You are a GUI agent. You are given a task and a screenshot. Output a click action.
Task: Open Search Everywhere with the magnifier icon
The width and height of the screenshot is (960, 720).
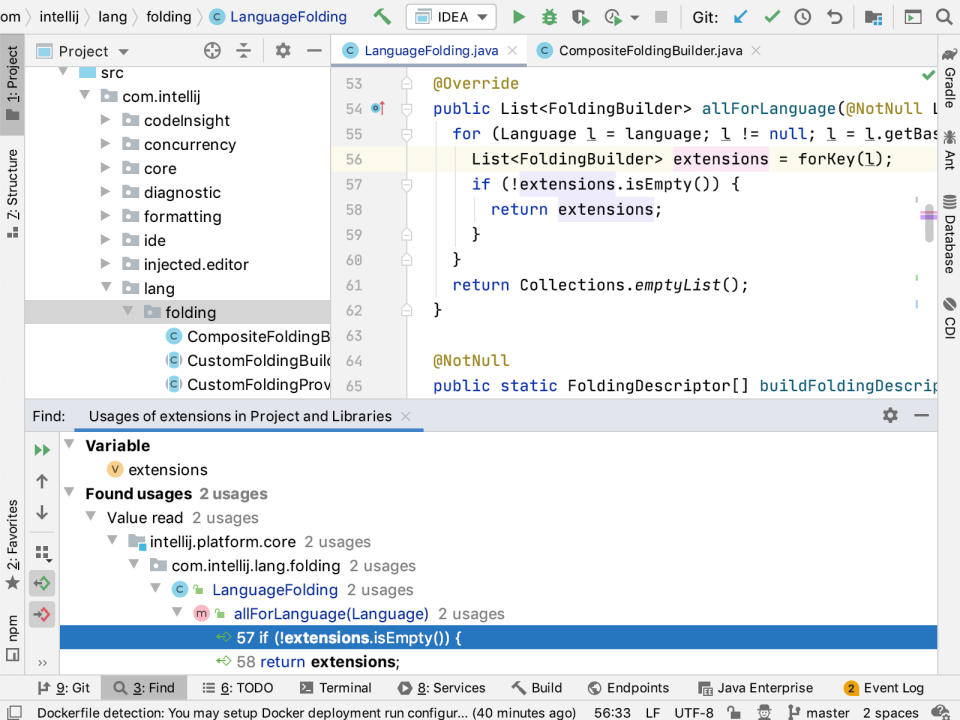click(944, 16)
